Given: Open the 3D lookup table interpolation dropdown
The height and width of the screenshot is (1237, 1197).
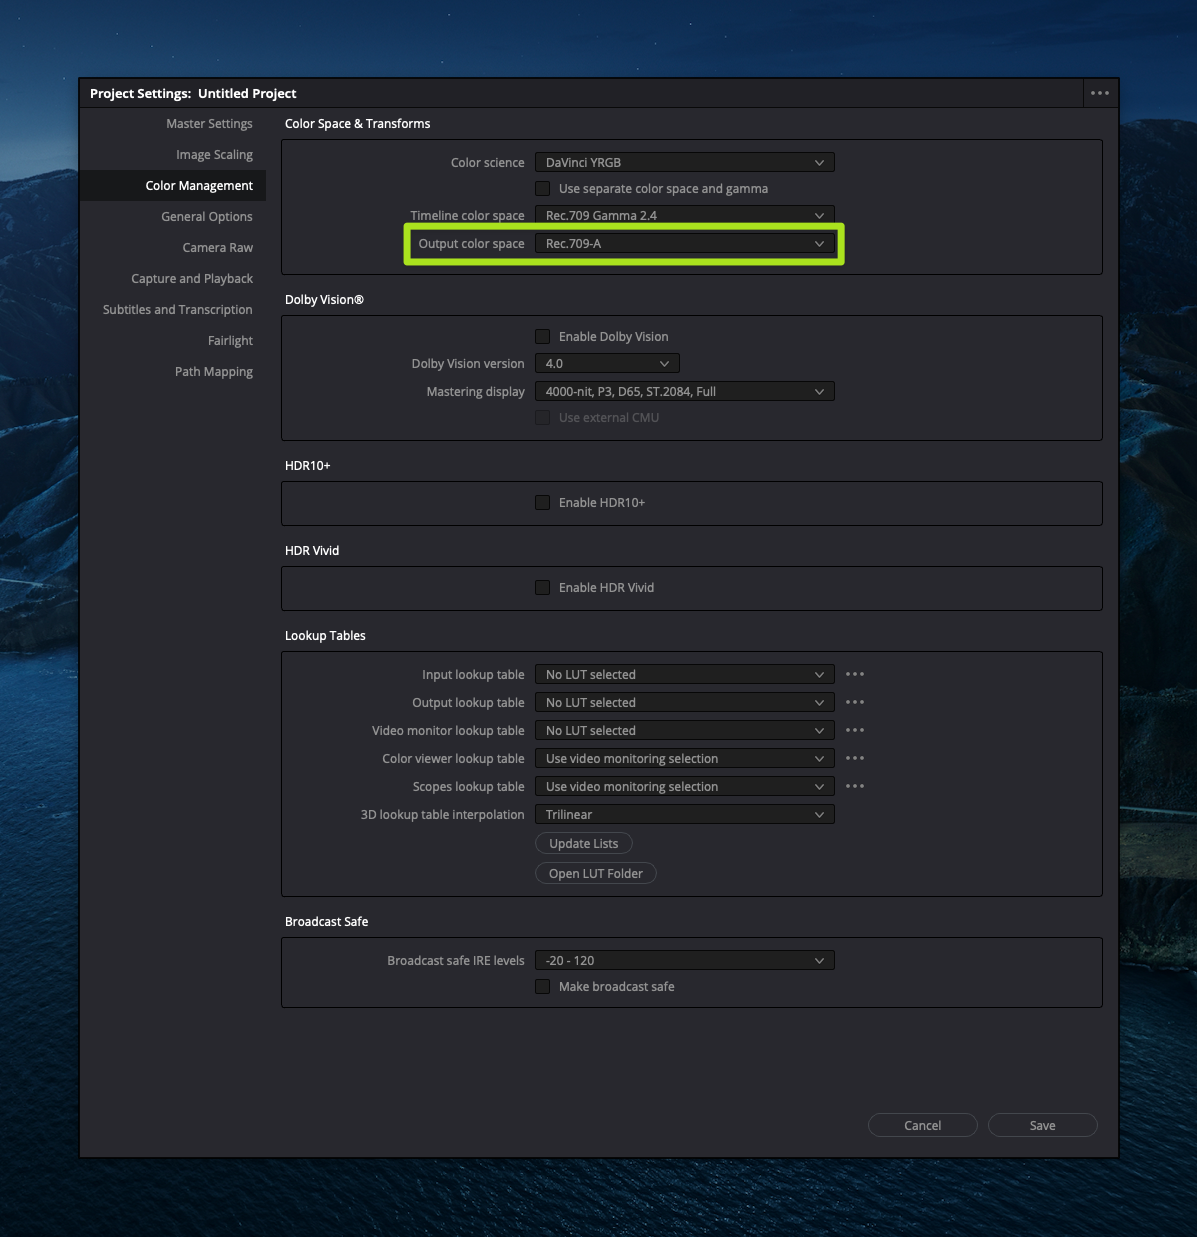Looking at the screenshot, I should click(685, 814).
